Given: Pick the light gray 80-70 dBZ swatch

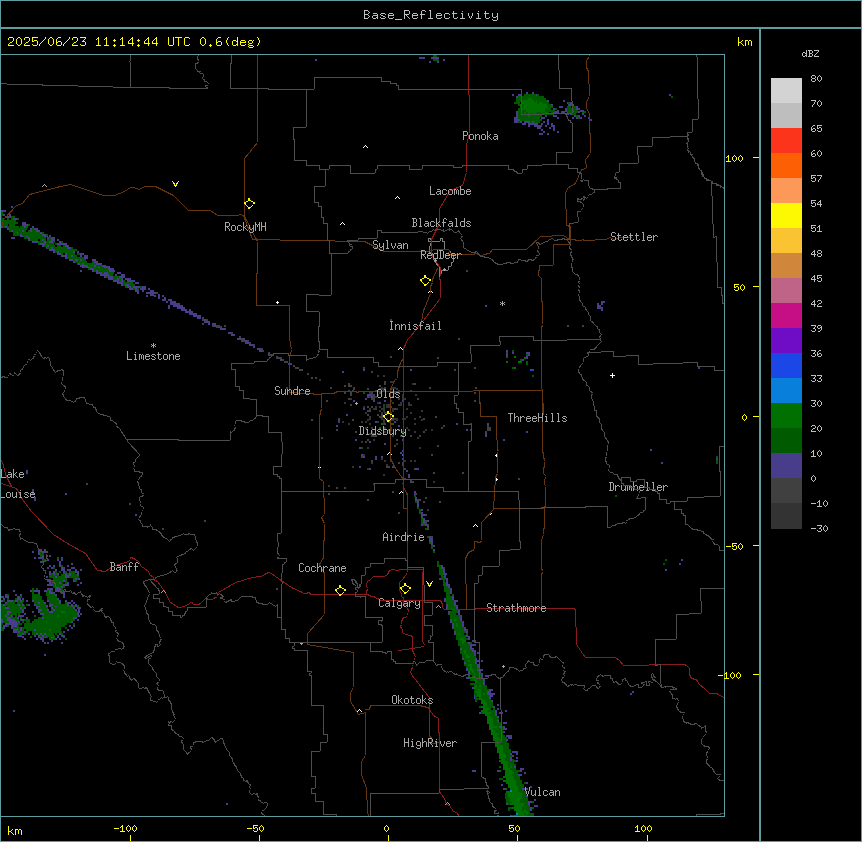Looking at the screenshot, I should click(x=786, y=90).
